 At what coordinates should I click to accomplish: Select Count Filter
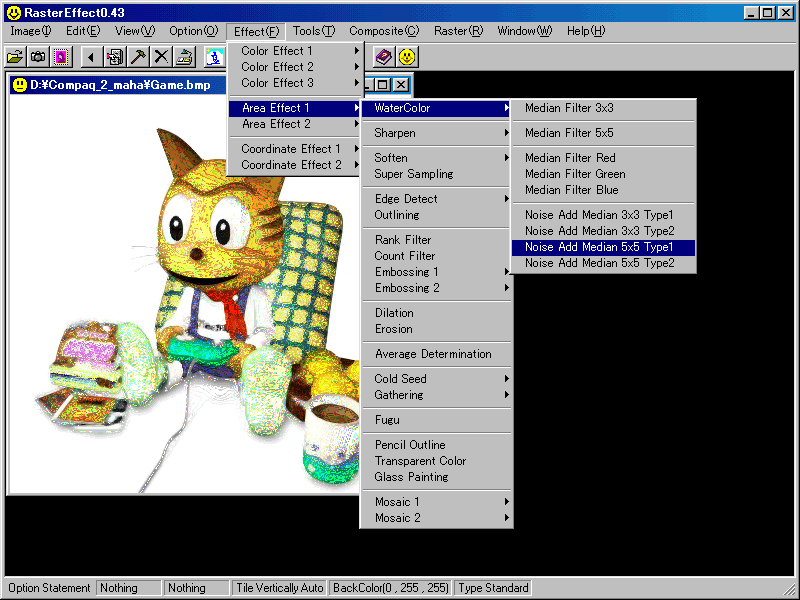coord(437,256)
